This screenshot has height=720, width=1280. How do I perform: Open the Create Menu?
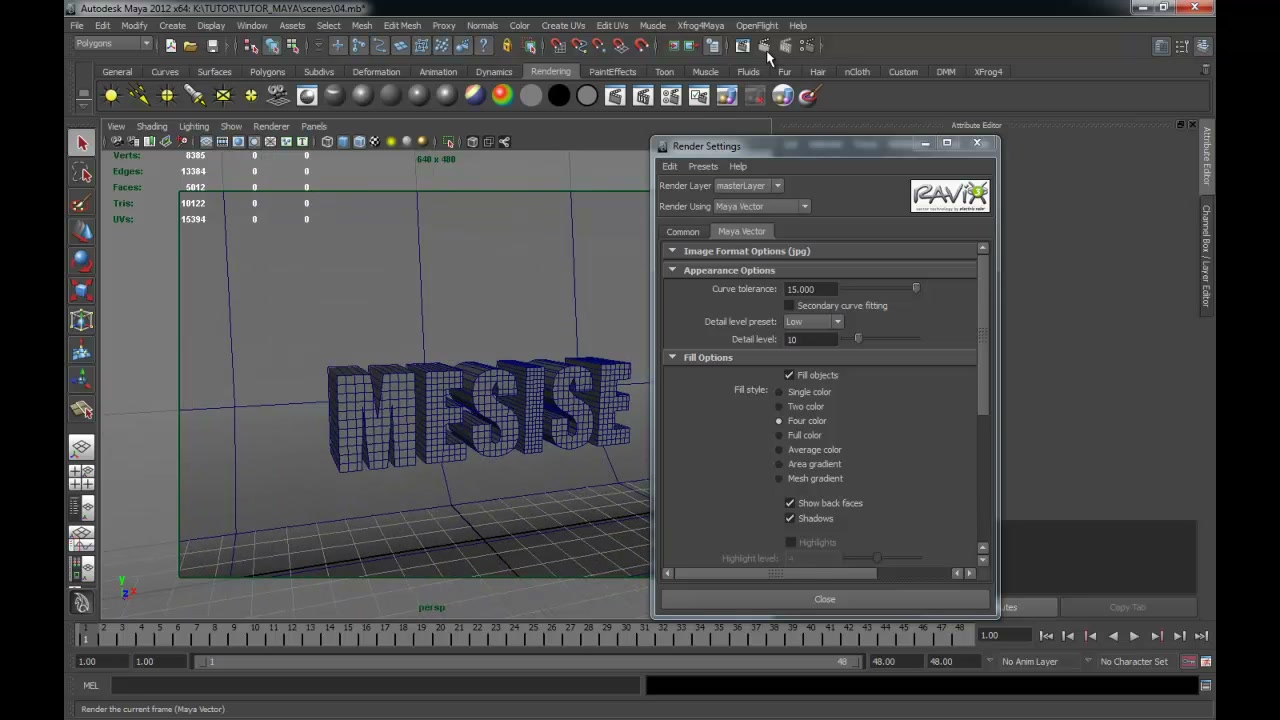pos(172,26)
